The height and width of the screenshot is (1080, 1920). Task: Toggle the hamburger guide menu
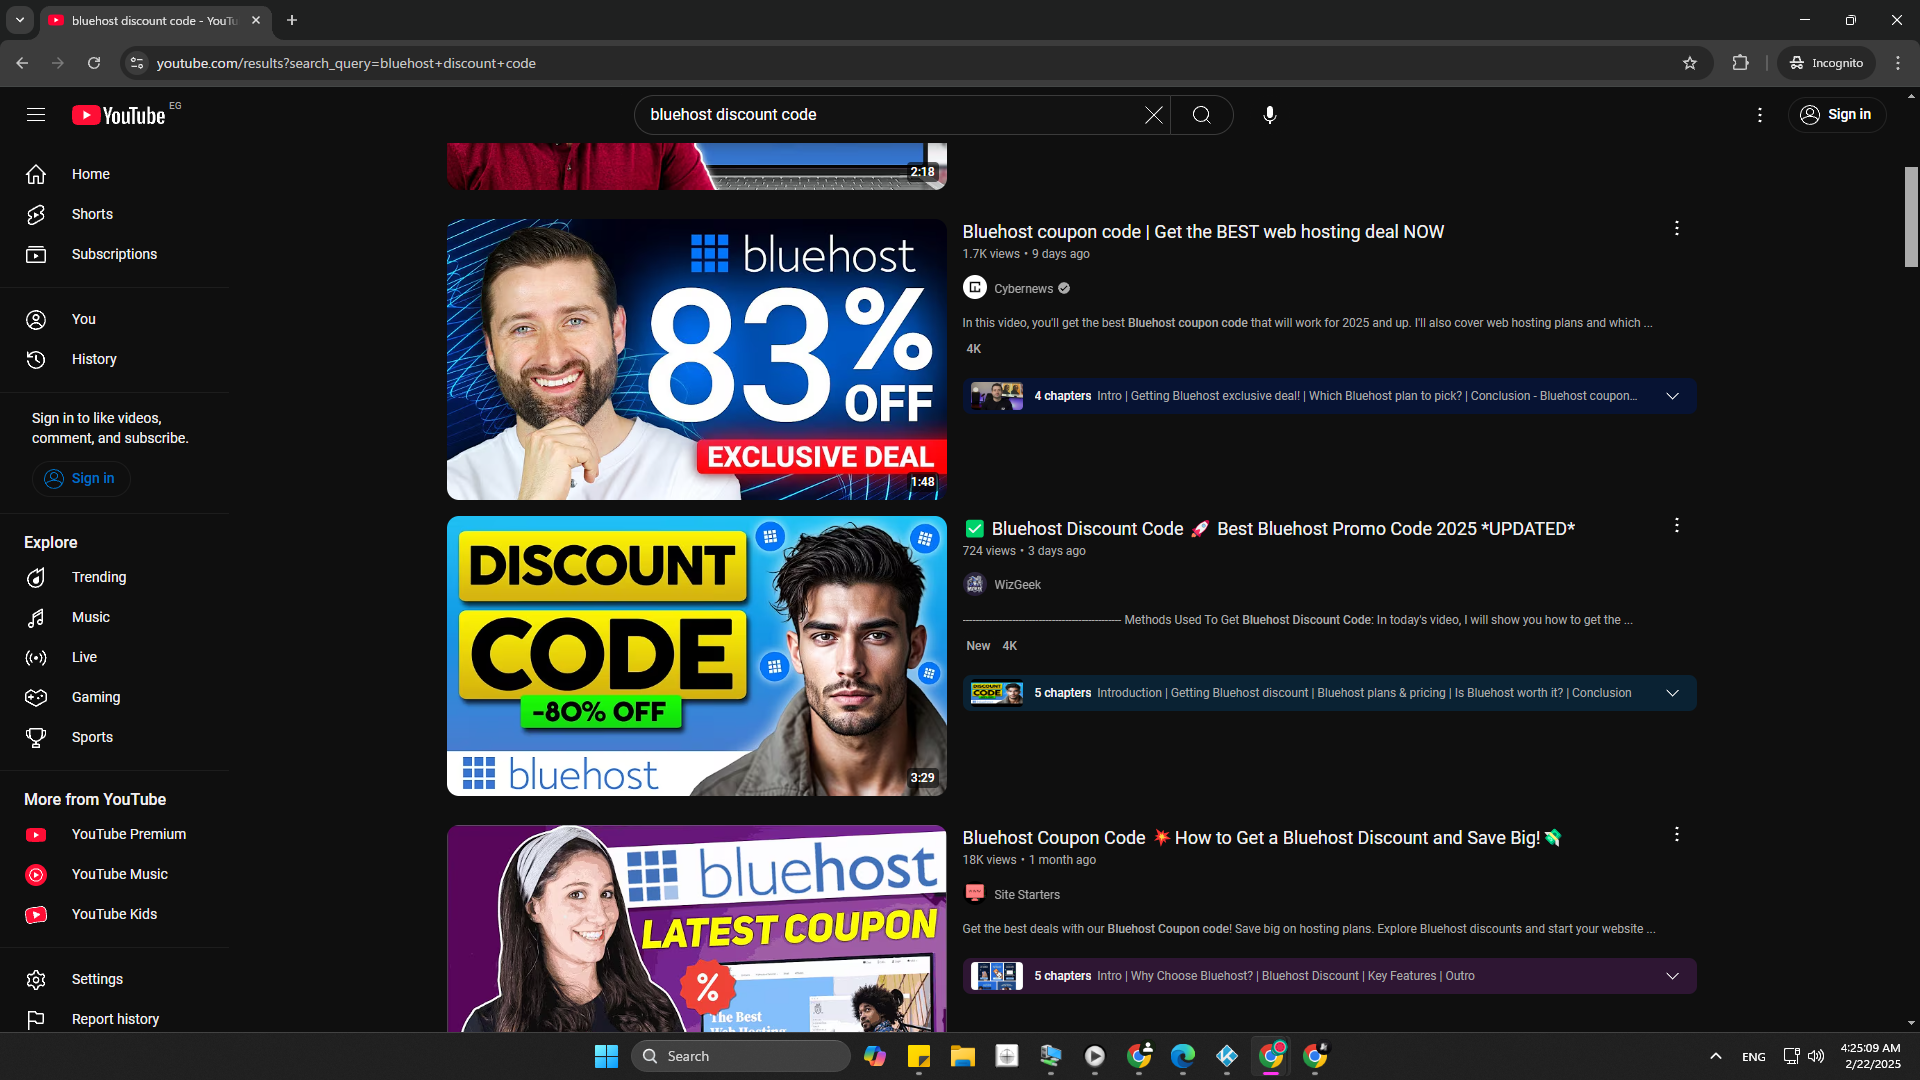(x=36, y=115)
